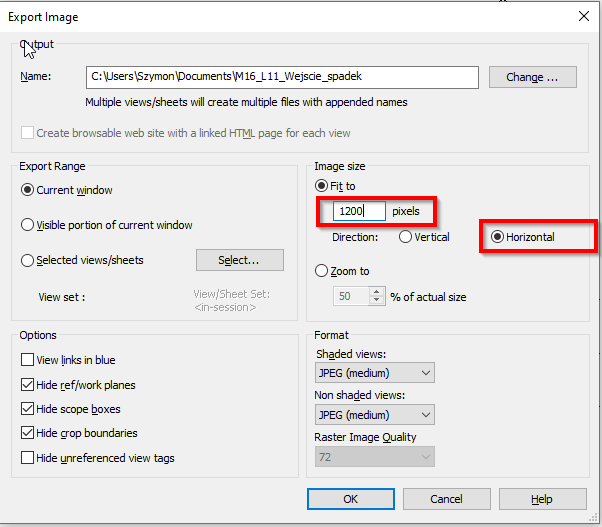This screenshot has width=602, height=527.
Task: Select the Fit to radio button
Action: coord(322,186)
